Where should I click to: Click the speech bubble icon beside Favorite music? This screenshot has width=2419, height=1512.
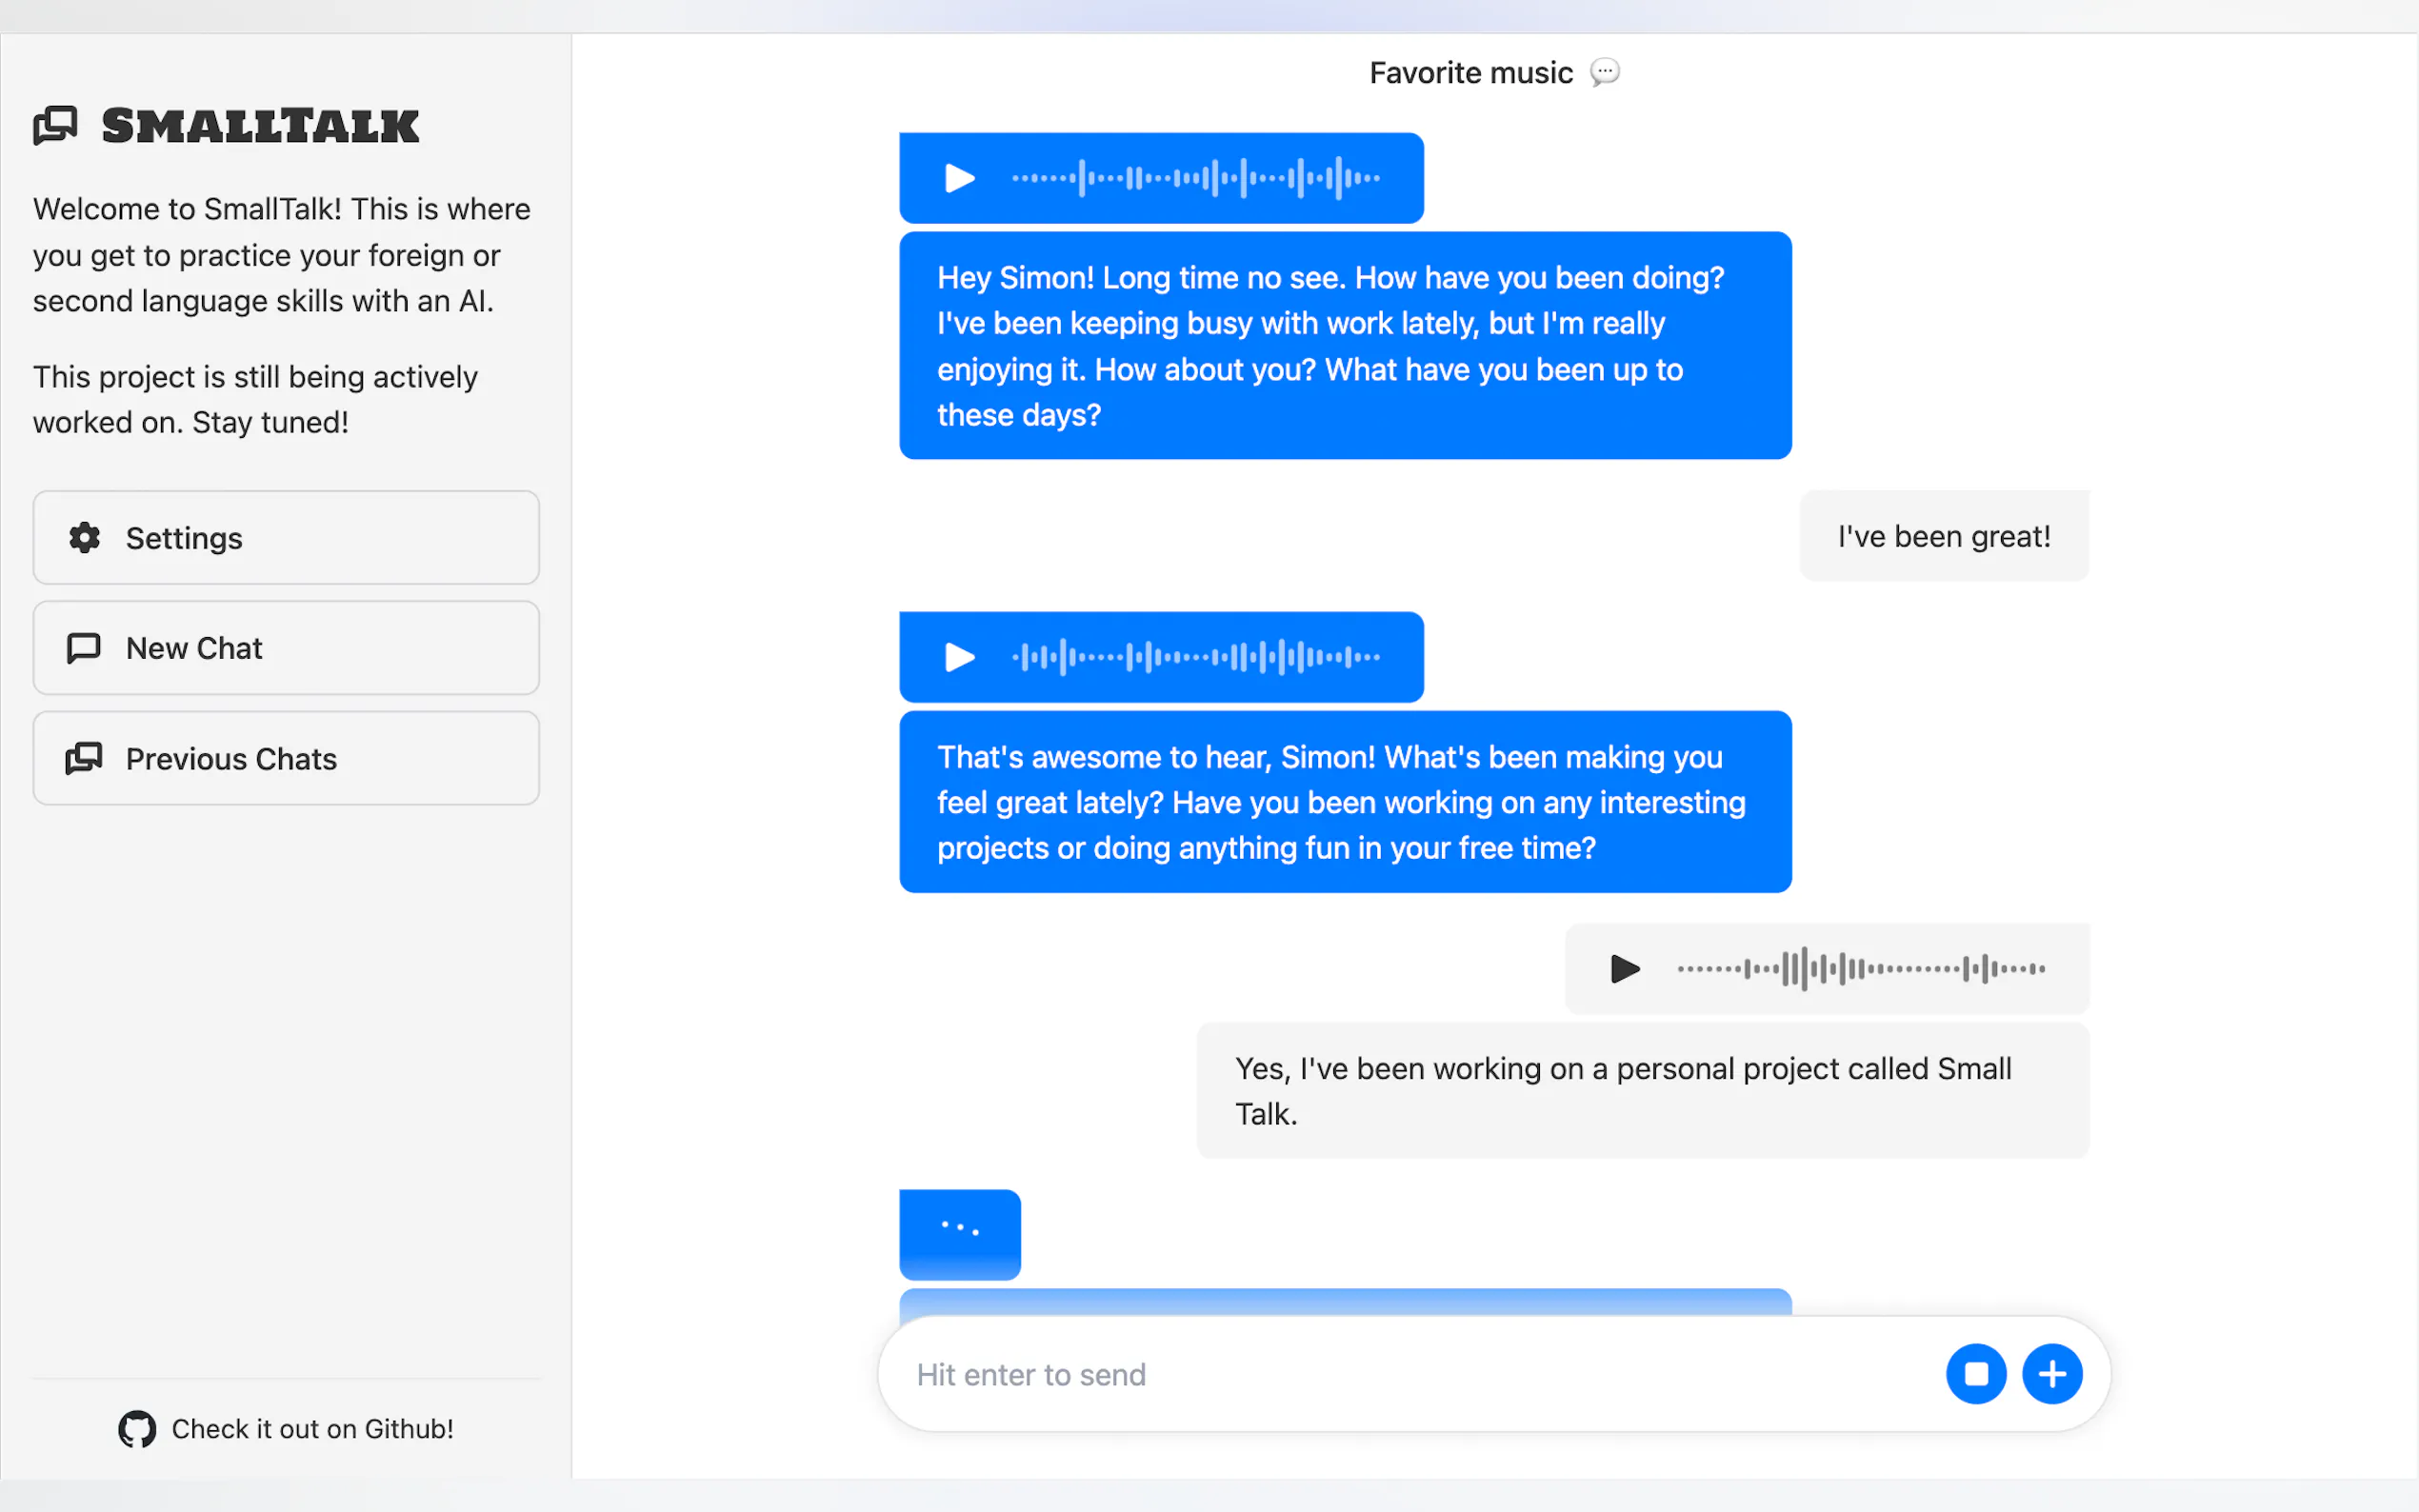(x=1604, y=72)
